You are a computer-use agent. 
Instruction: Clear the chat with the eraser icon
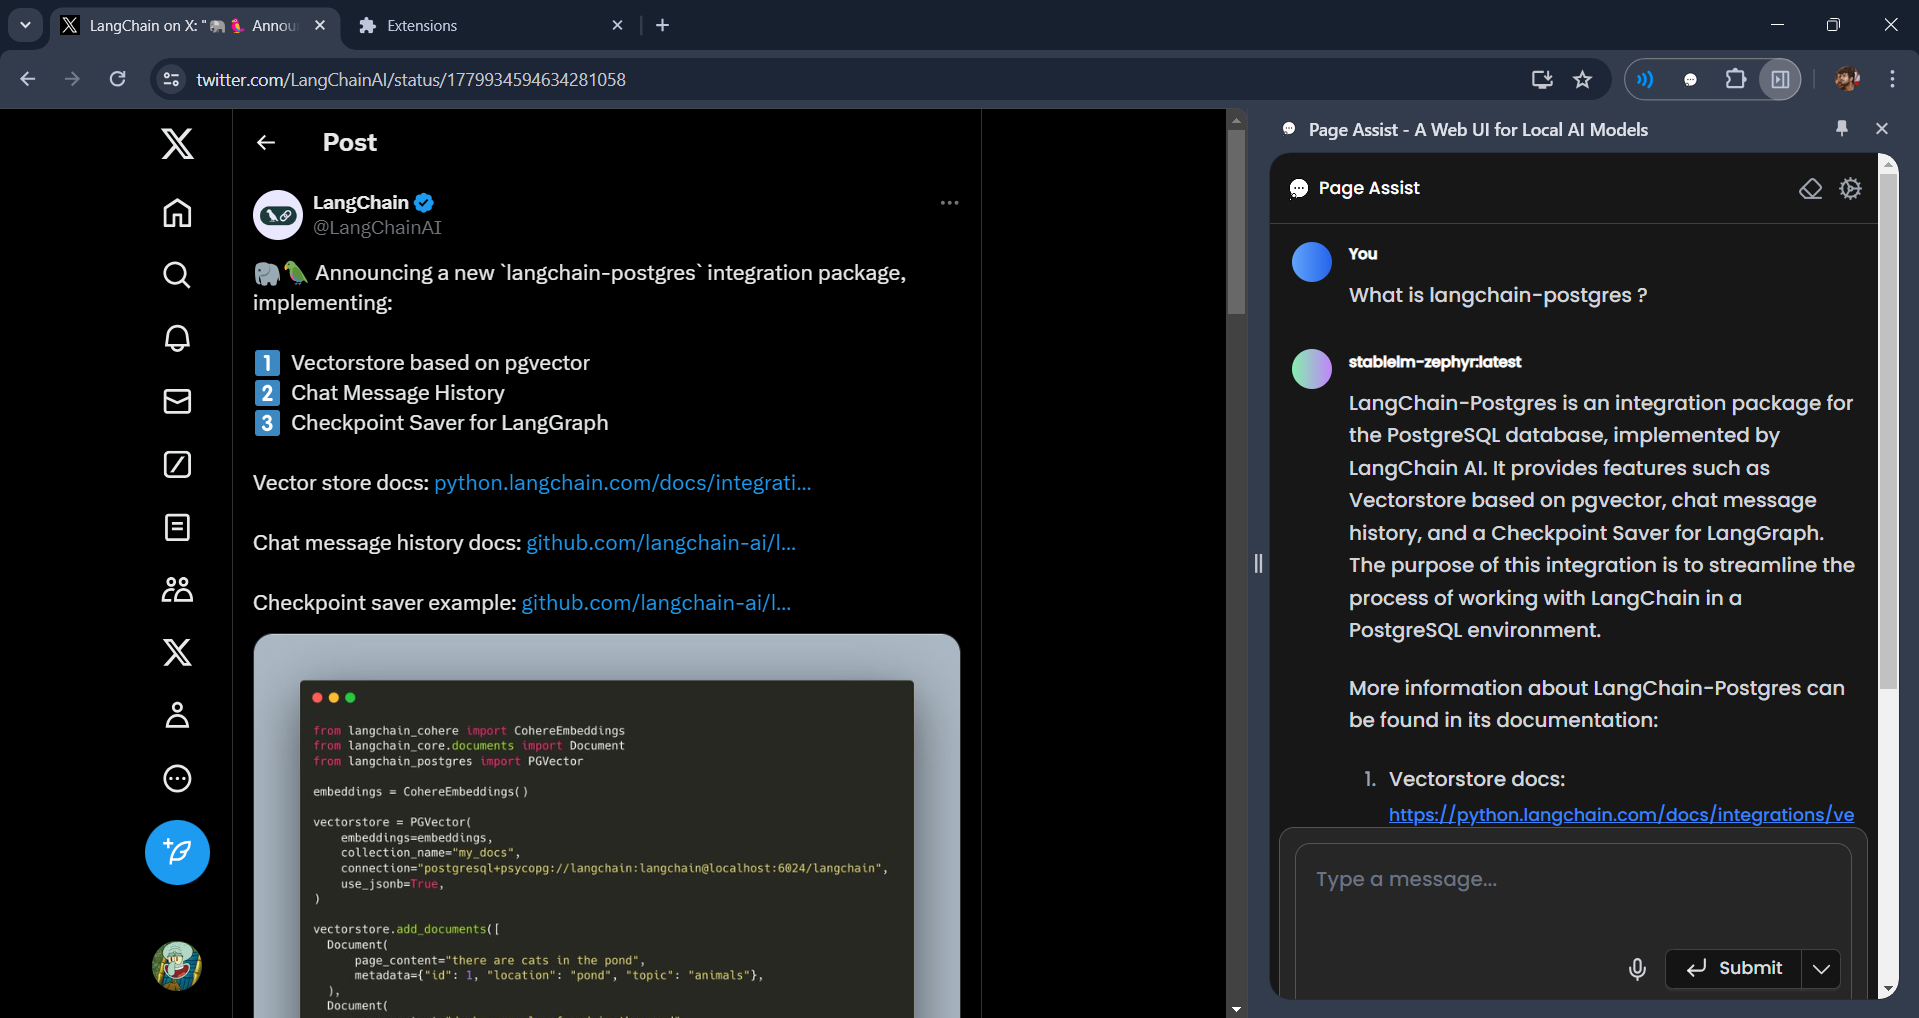pos(1810,188)
